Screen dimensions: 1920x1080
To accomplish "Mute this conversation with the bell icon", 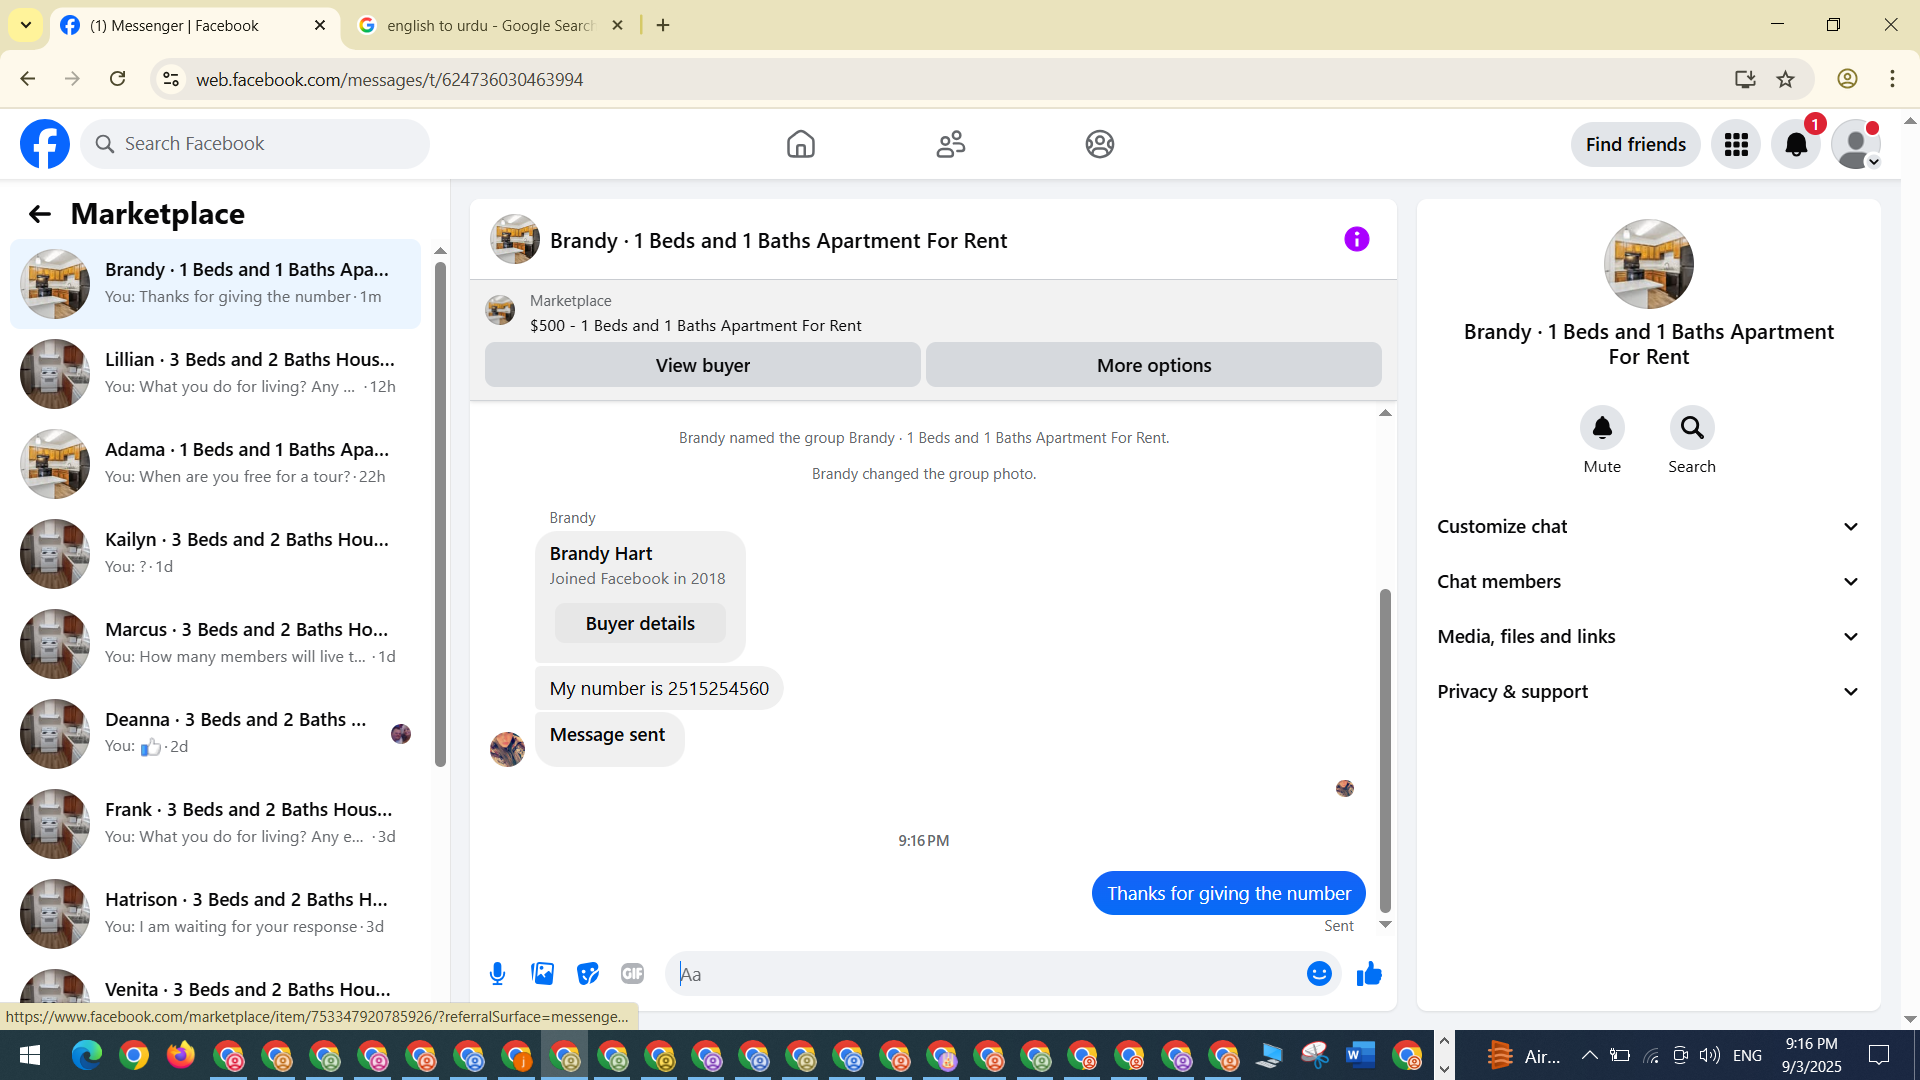I will 1602,428.
